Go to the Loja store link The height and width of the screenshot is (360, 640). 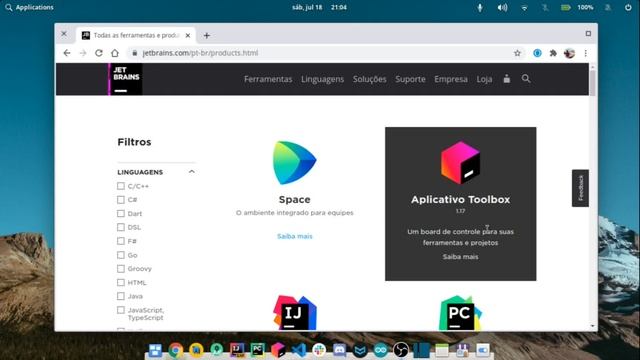click(484, 79)
